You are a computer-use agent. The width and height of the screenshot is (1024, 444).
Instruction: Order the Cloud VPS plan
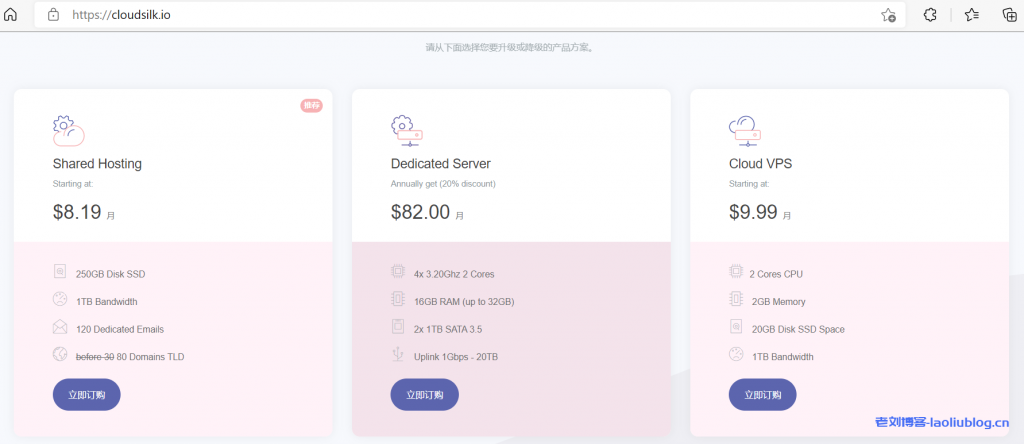pyautogui.click(x=763, y=394)
